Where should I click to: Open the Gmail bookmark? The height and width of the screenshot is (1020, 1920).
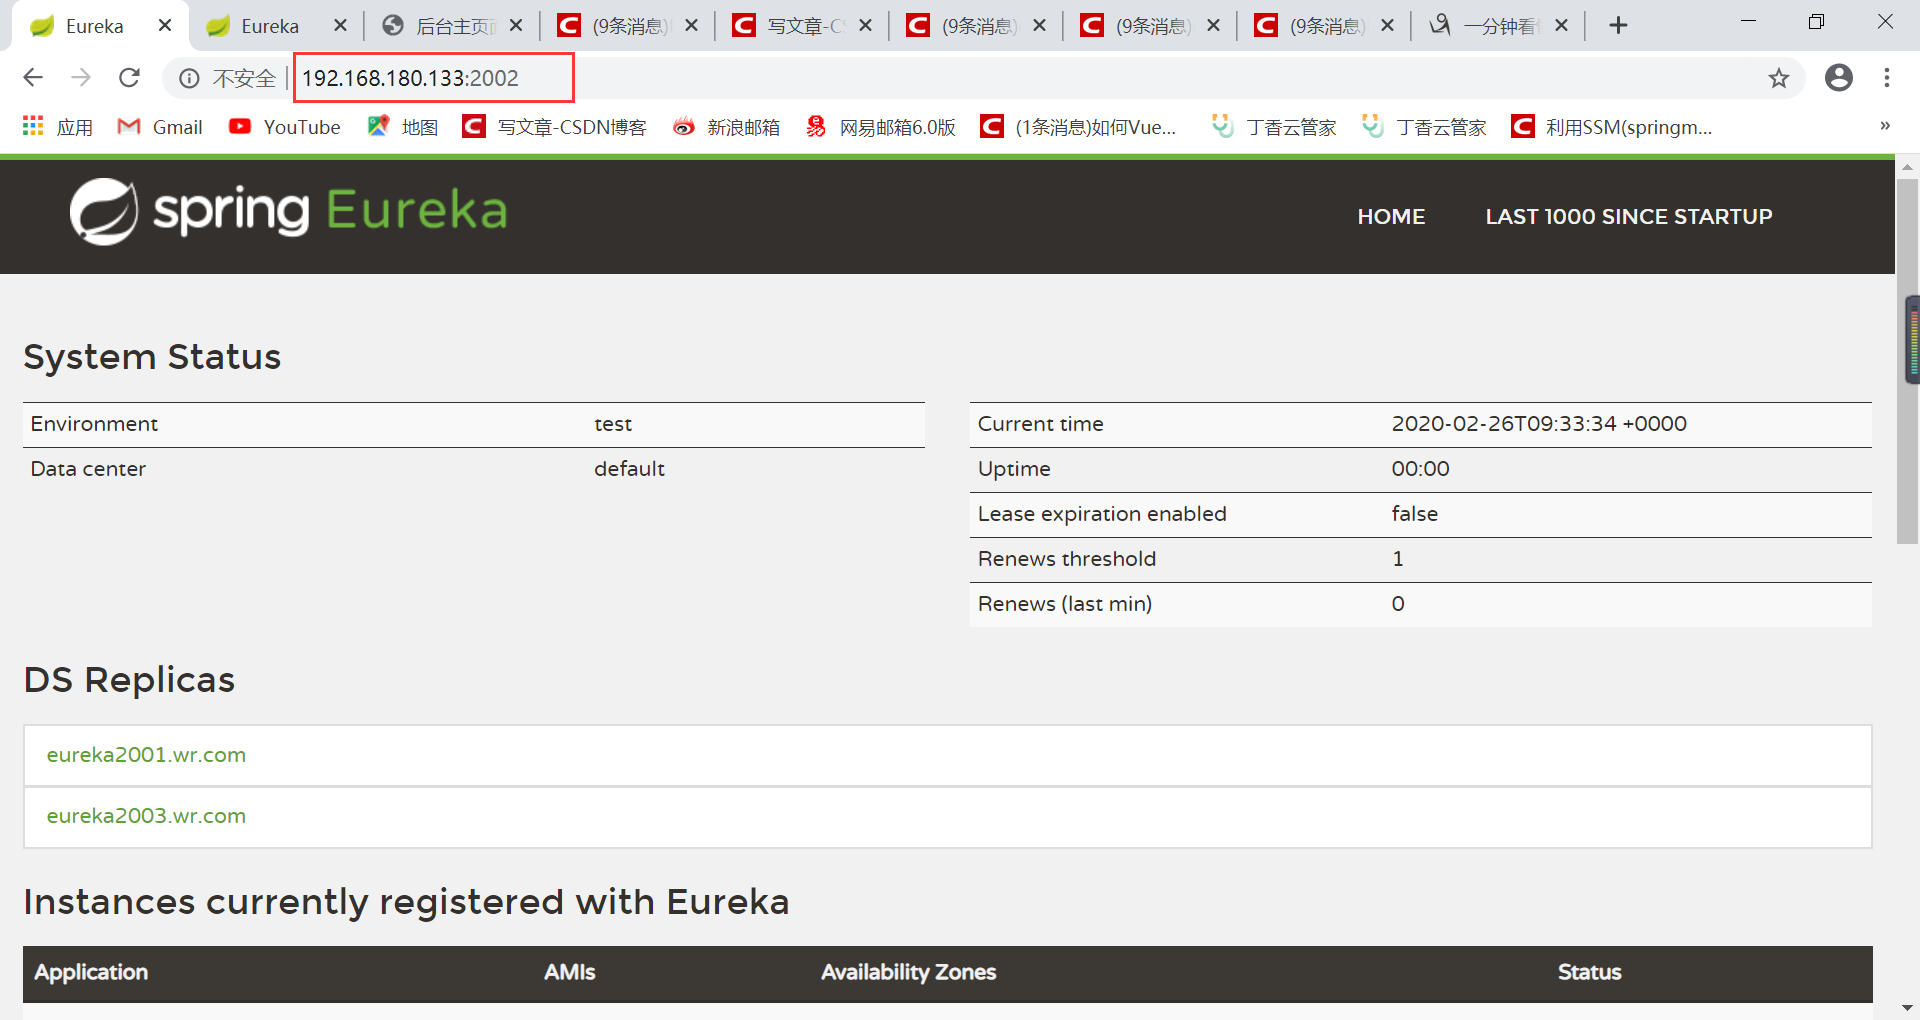click(x=160, y=127)
